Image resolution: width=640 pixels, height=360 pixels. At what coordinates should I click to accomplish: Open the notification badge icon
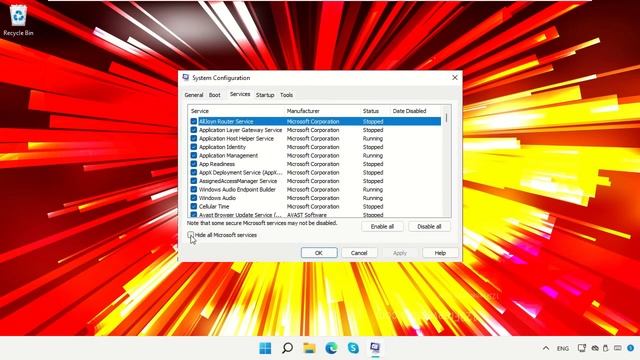point(631,348)
